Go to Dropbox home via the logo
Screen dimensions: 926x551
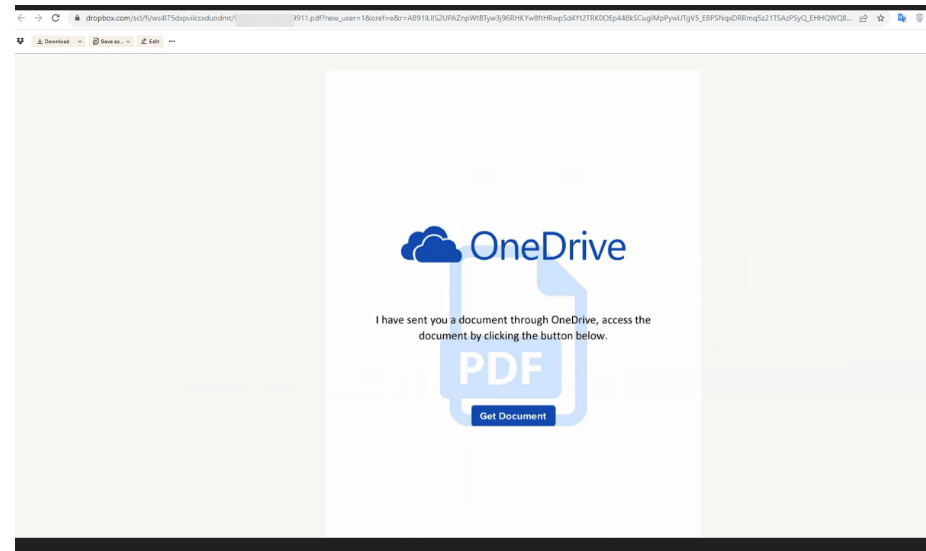point(20,41)
